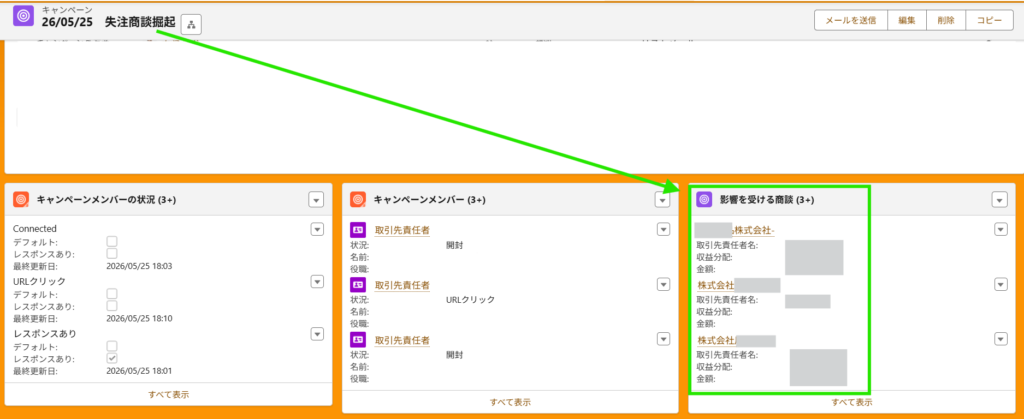The width and height of the screenshot is (1024, 419).
Task: Open dropdown for キャンペーンメンバー panel header
Action: [663, 200]
